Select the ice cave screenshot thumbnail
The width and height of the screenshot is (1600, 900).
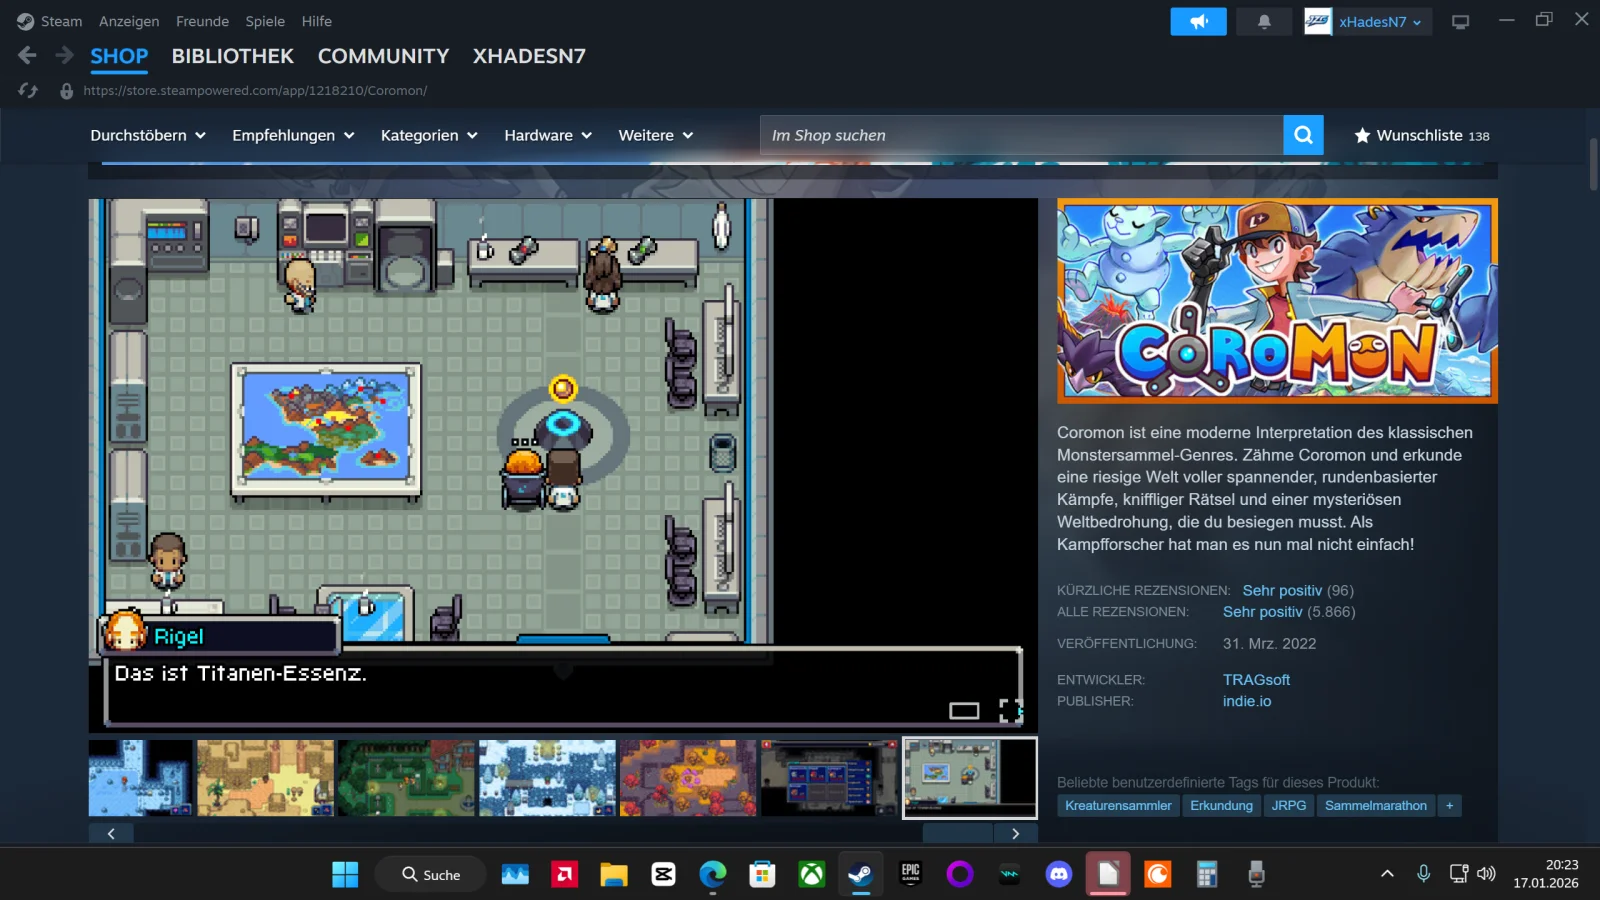[x=141, y=778]
